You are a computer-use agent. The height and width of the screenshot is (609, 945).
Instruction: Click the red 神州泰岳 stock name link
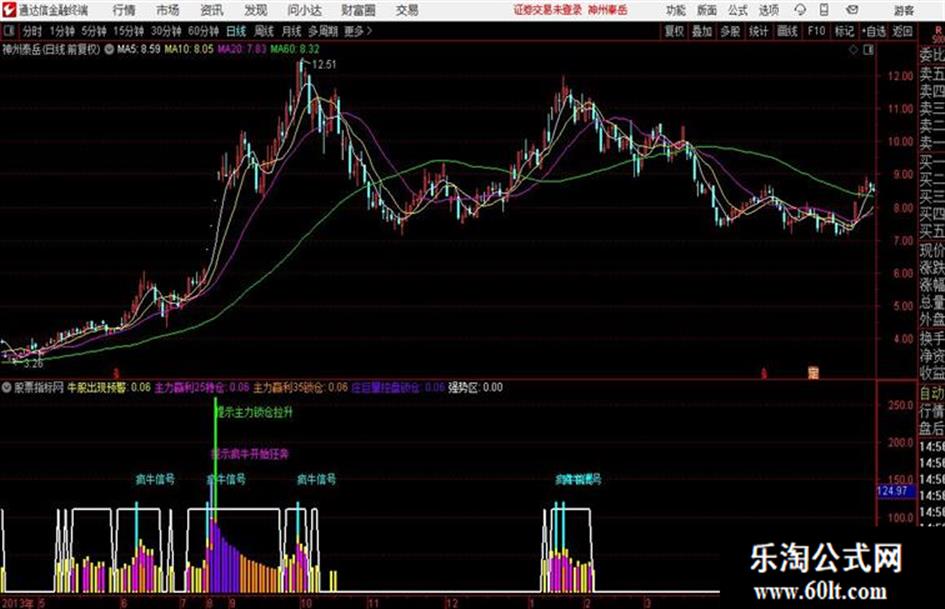(608, 10)
